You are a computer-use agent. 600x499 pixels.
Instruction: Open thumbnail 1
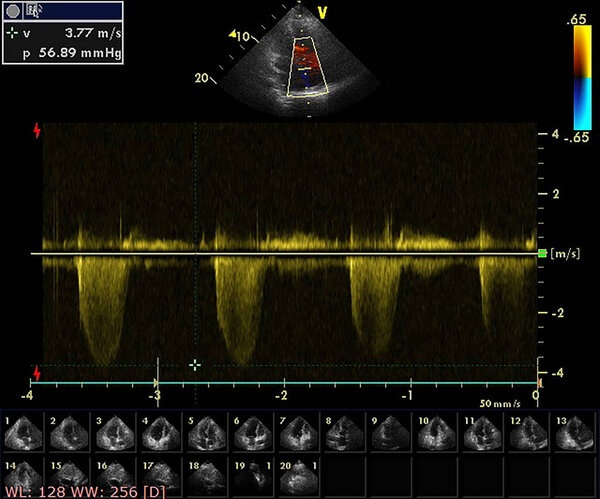23,432
